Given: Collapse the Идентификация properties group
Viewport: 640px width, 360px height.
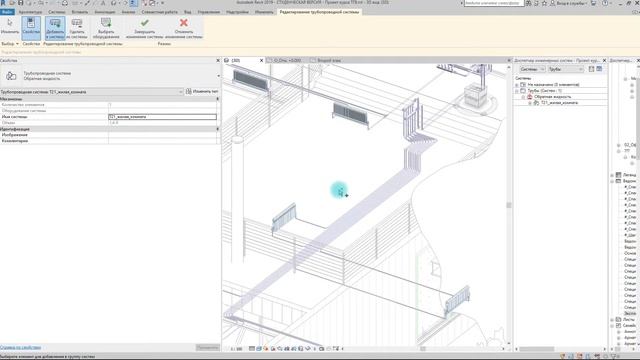Looking at the screenshot, I should click(218, 129).
